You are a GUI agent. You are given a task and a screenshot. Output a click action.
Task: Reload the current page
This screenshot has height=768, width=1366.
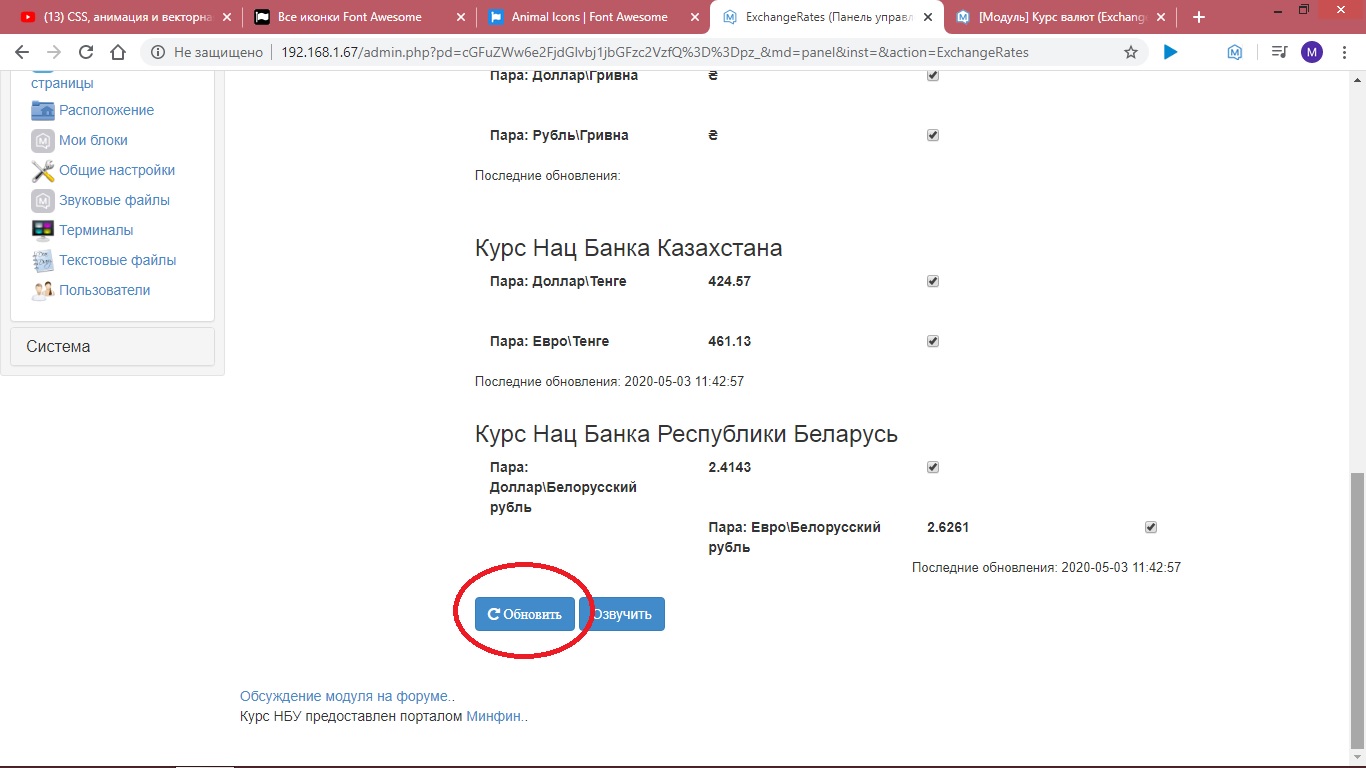86,52
